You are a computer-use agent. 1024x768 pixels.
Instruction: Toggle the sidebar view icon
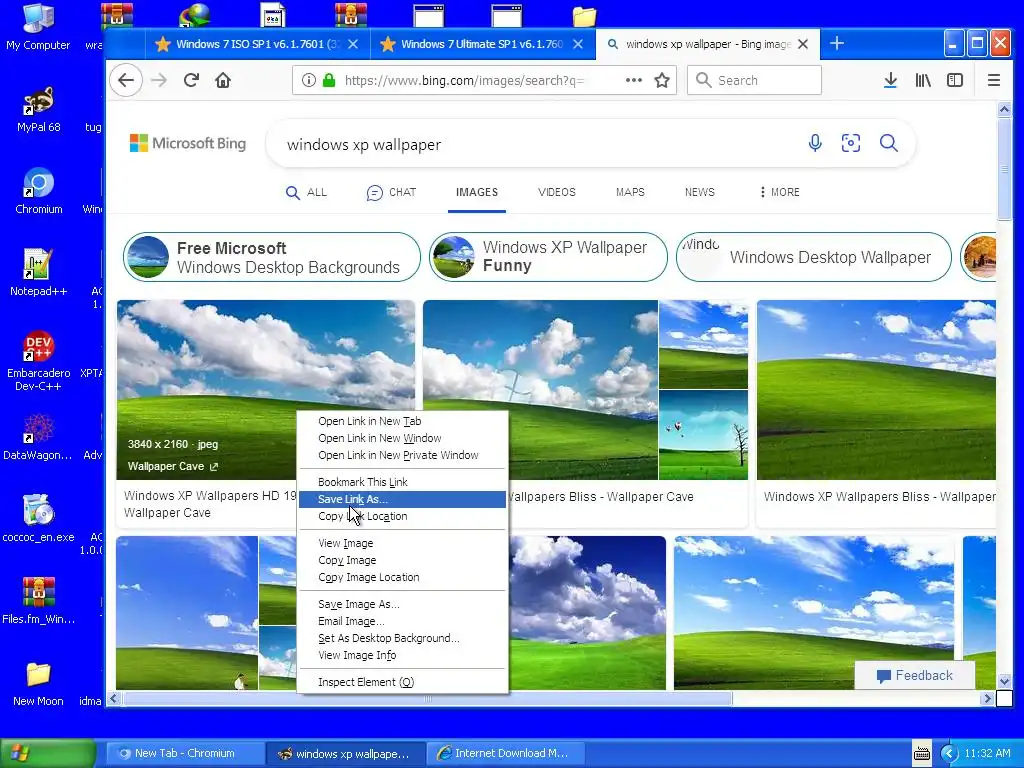[x=955, y=80]
